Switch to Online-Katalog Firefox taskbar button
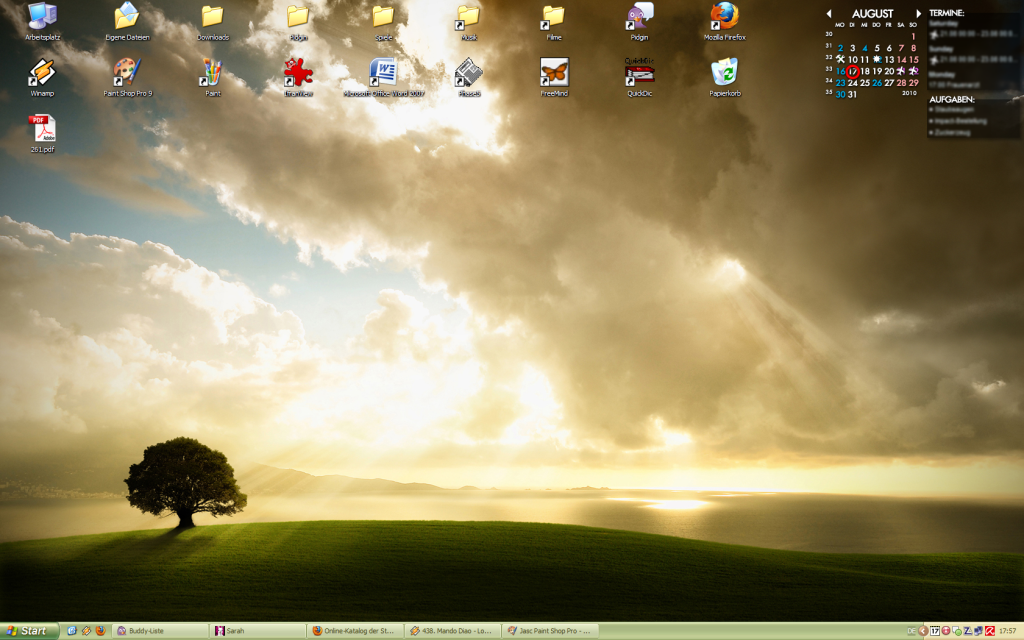This screenshot has width=1024, height=640. (x=356, y=631)
